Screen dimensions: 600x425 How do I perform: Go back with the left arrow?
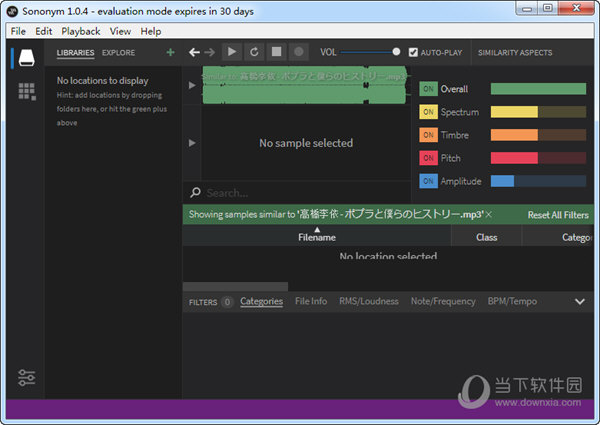click(194, 52)
